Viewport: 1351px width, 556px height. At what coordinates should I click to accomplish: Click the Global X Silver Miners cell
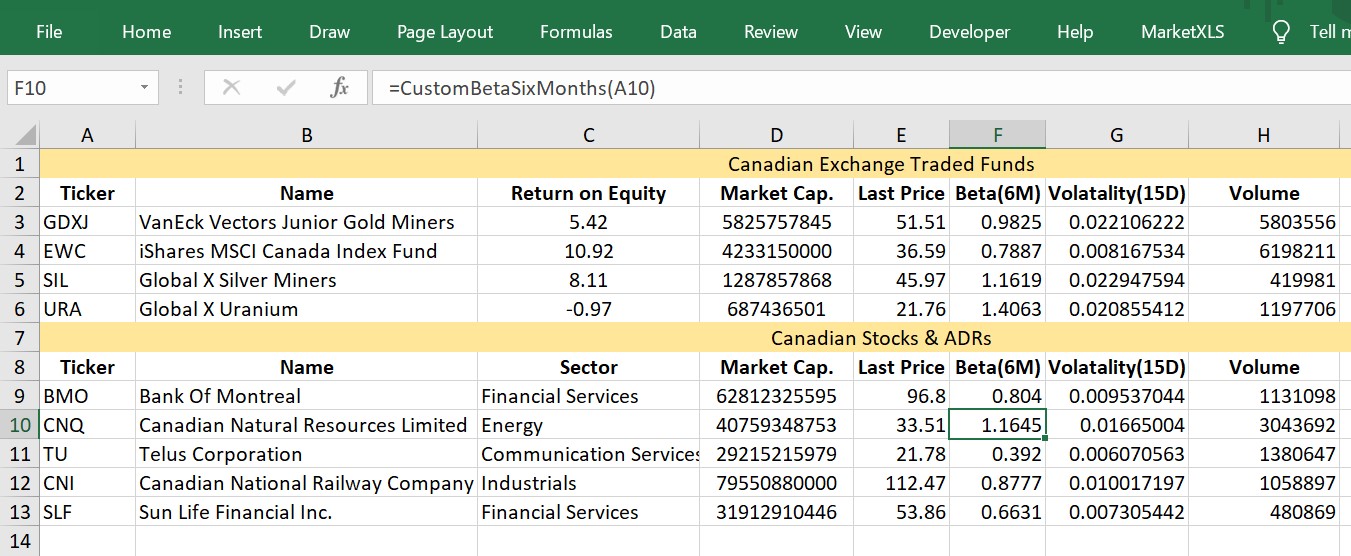pos(307,280)
